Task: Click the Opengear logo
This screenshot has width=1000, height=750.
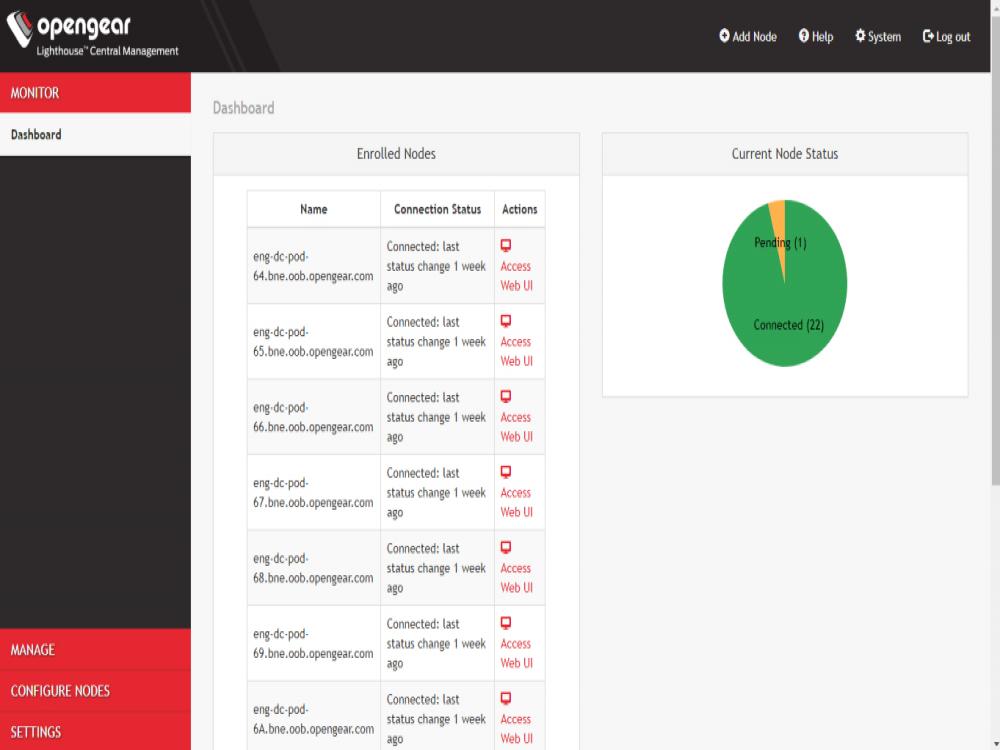Action: 68,29
